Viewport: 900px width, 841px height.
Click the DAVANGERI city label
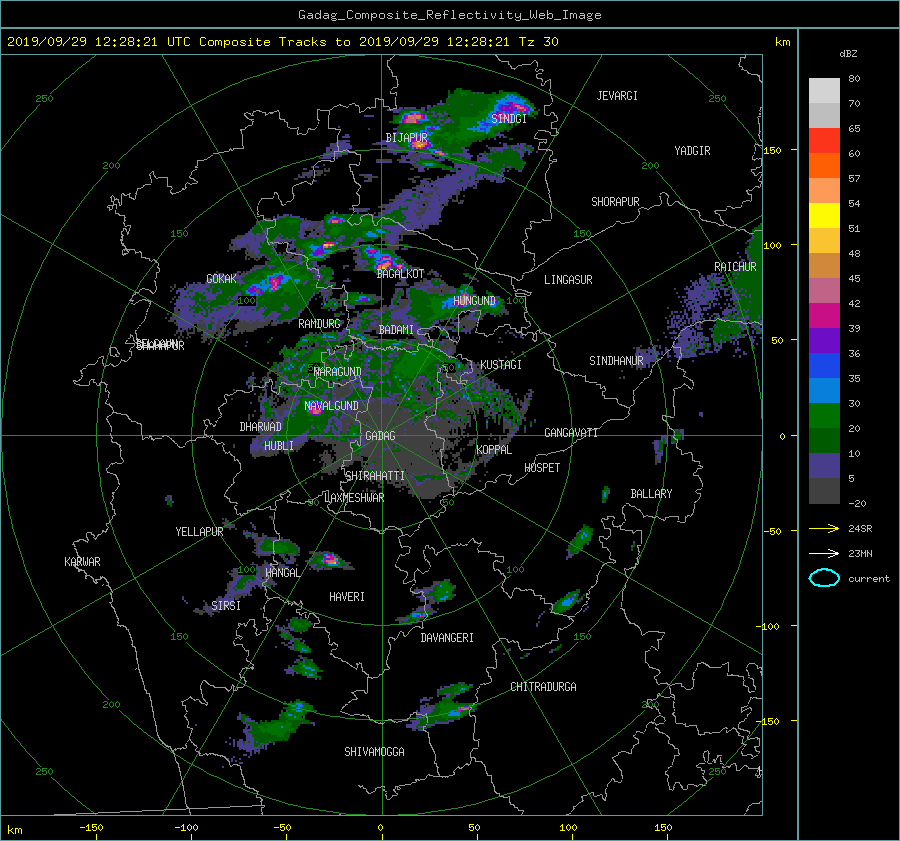(x=447, y=638)
